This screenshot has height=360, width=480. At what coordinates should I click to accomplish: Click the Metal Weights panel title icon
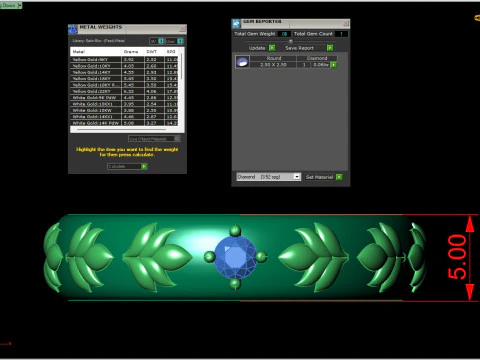coord(73,29)
